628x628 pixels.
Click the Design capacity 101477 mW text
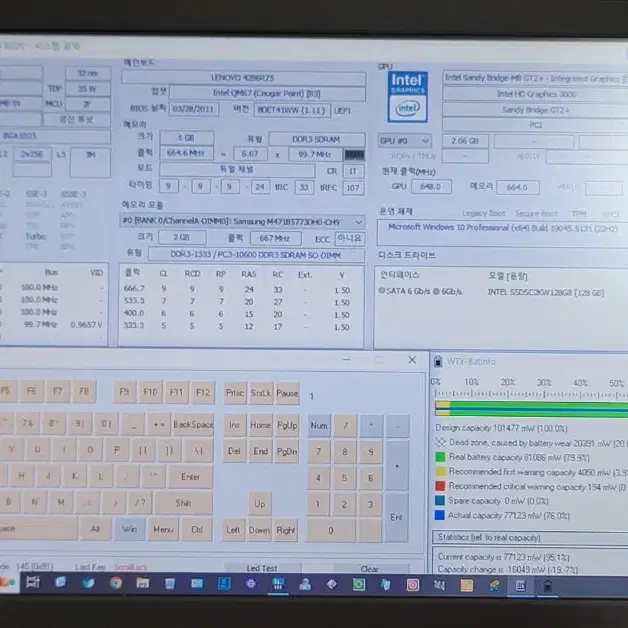[x=501, y=428]
